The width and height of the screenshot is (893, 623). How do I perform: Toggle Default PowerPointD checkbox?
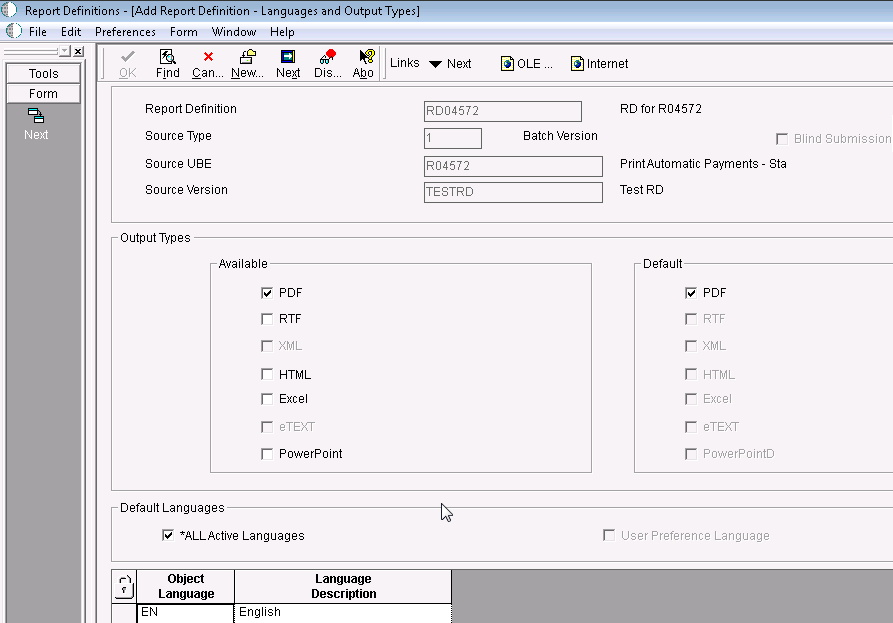pyautogui.click(x=691, y=454)
